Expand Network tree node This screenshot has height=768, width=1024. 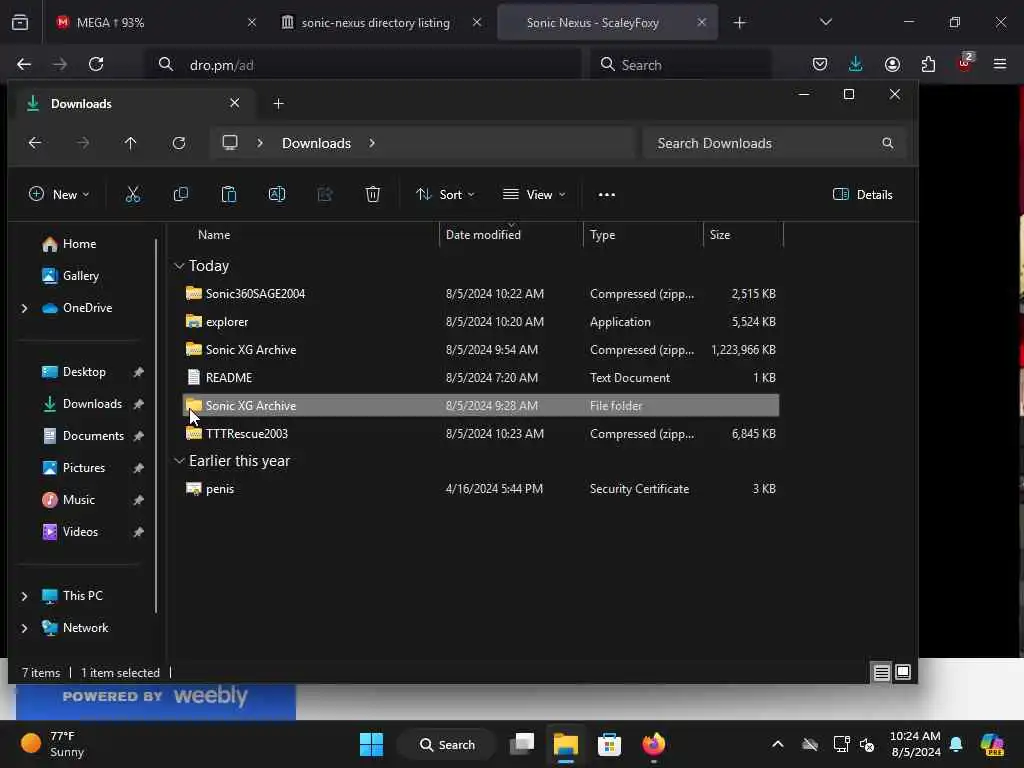point(25,628)
